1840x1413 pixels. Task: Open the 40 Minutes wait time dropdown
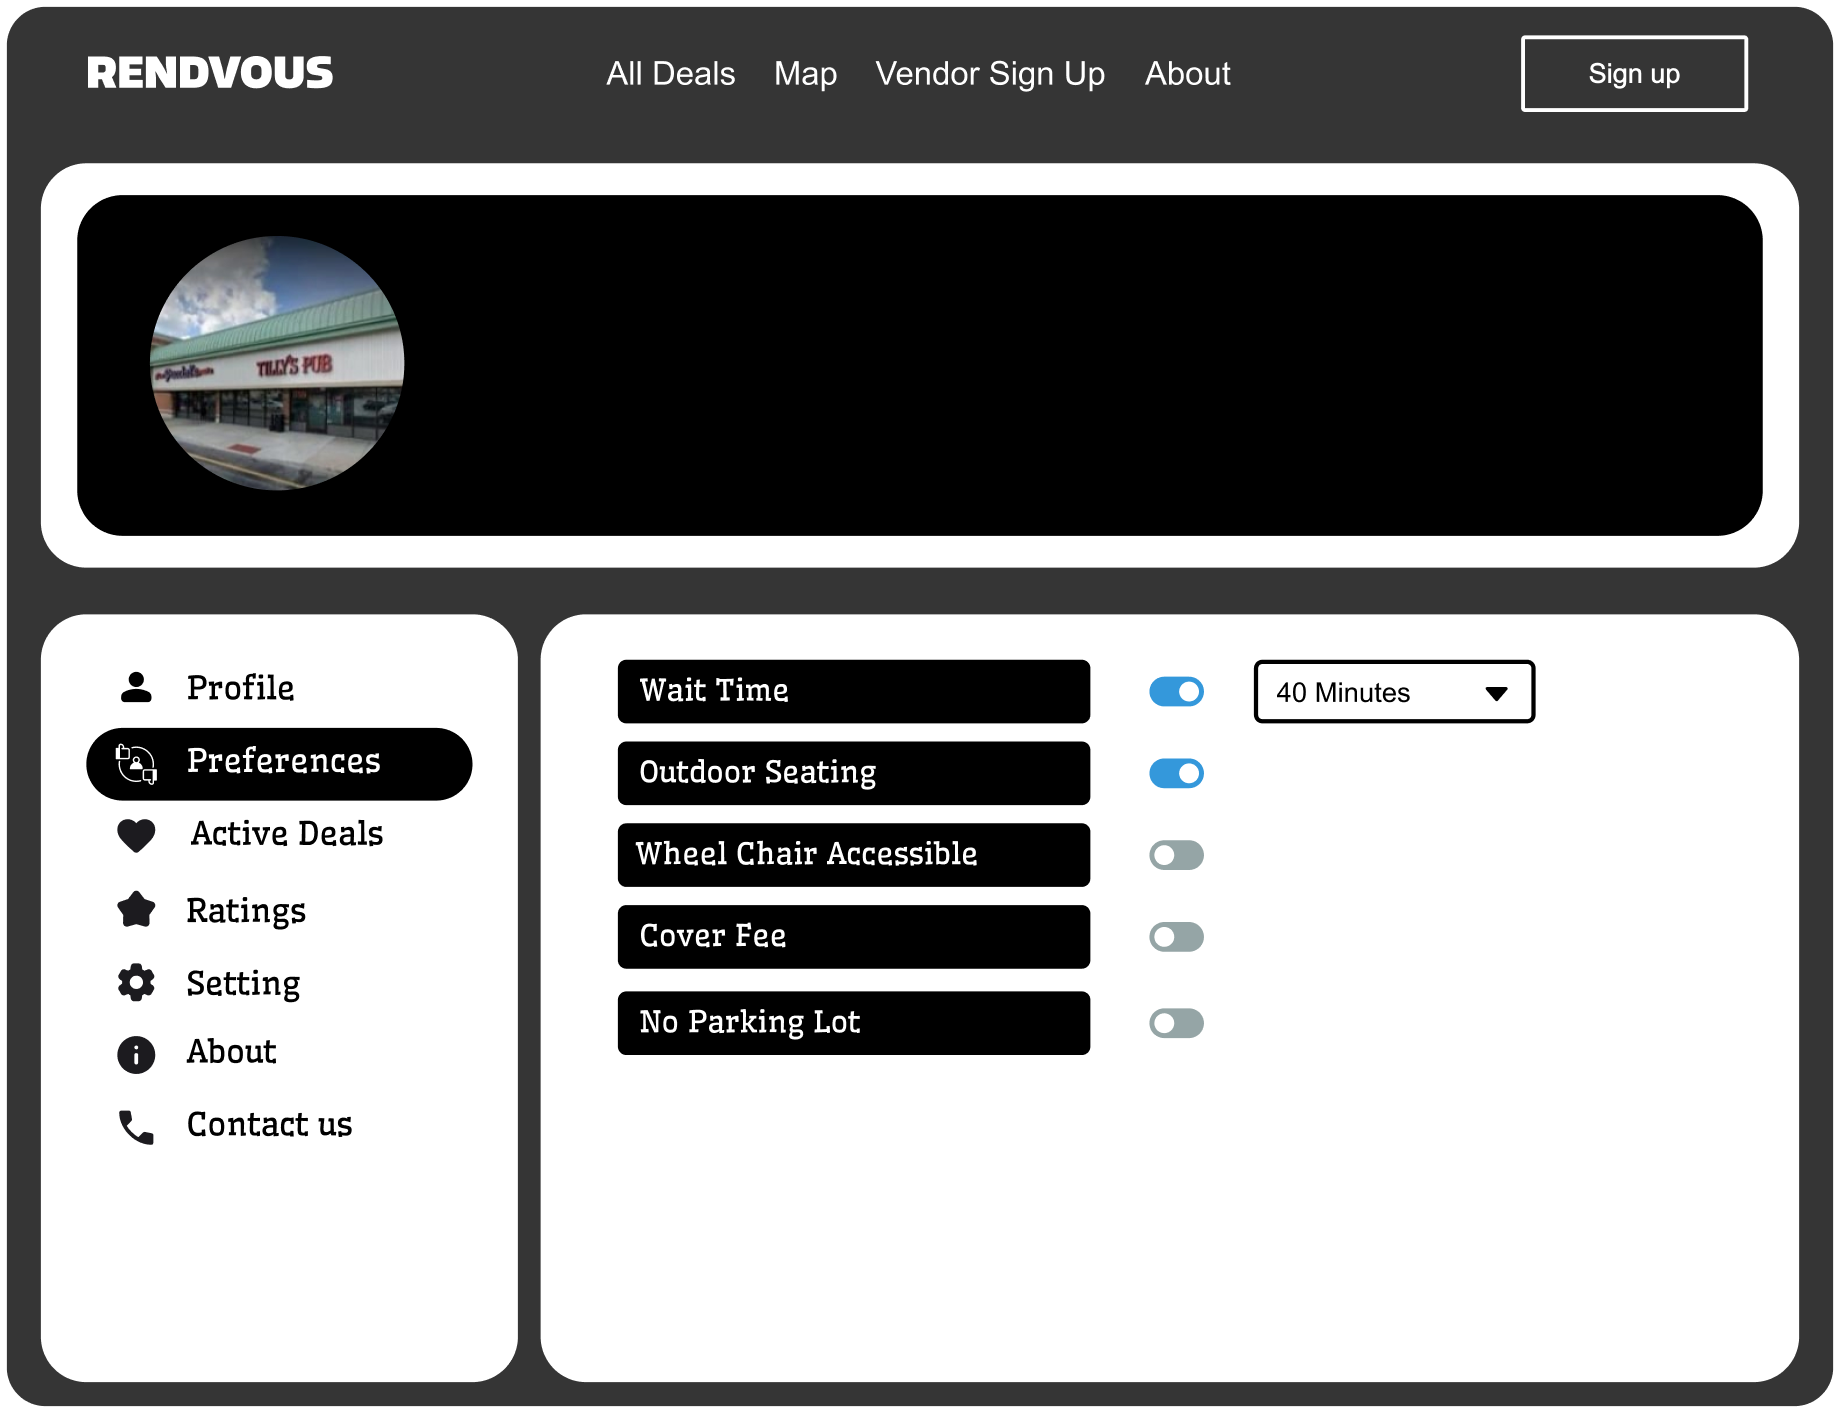pyautogui.click(x=1393, y=692)
